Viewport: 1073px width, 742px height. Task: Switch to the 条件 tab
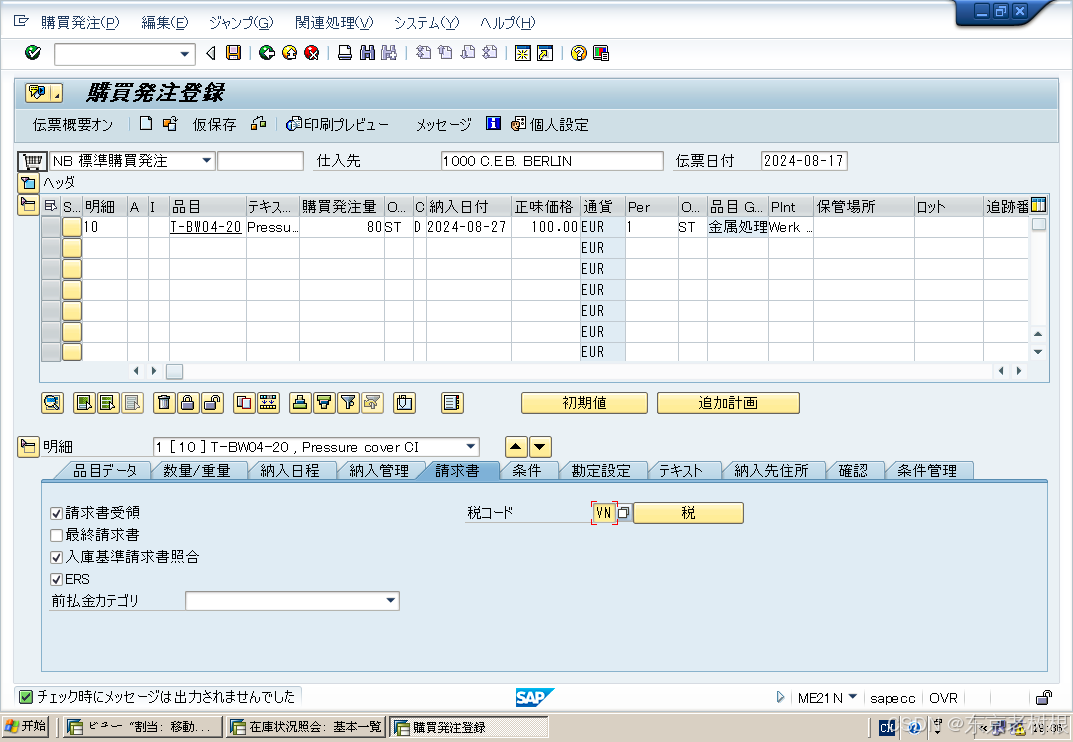[526, 471]
